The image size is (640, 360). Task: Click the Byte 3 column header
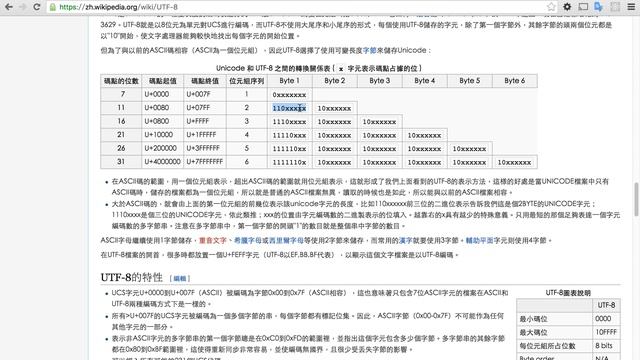coord(380,81)
